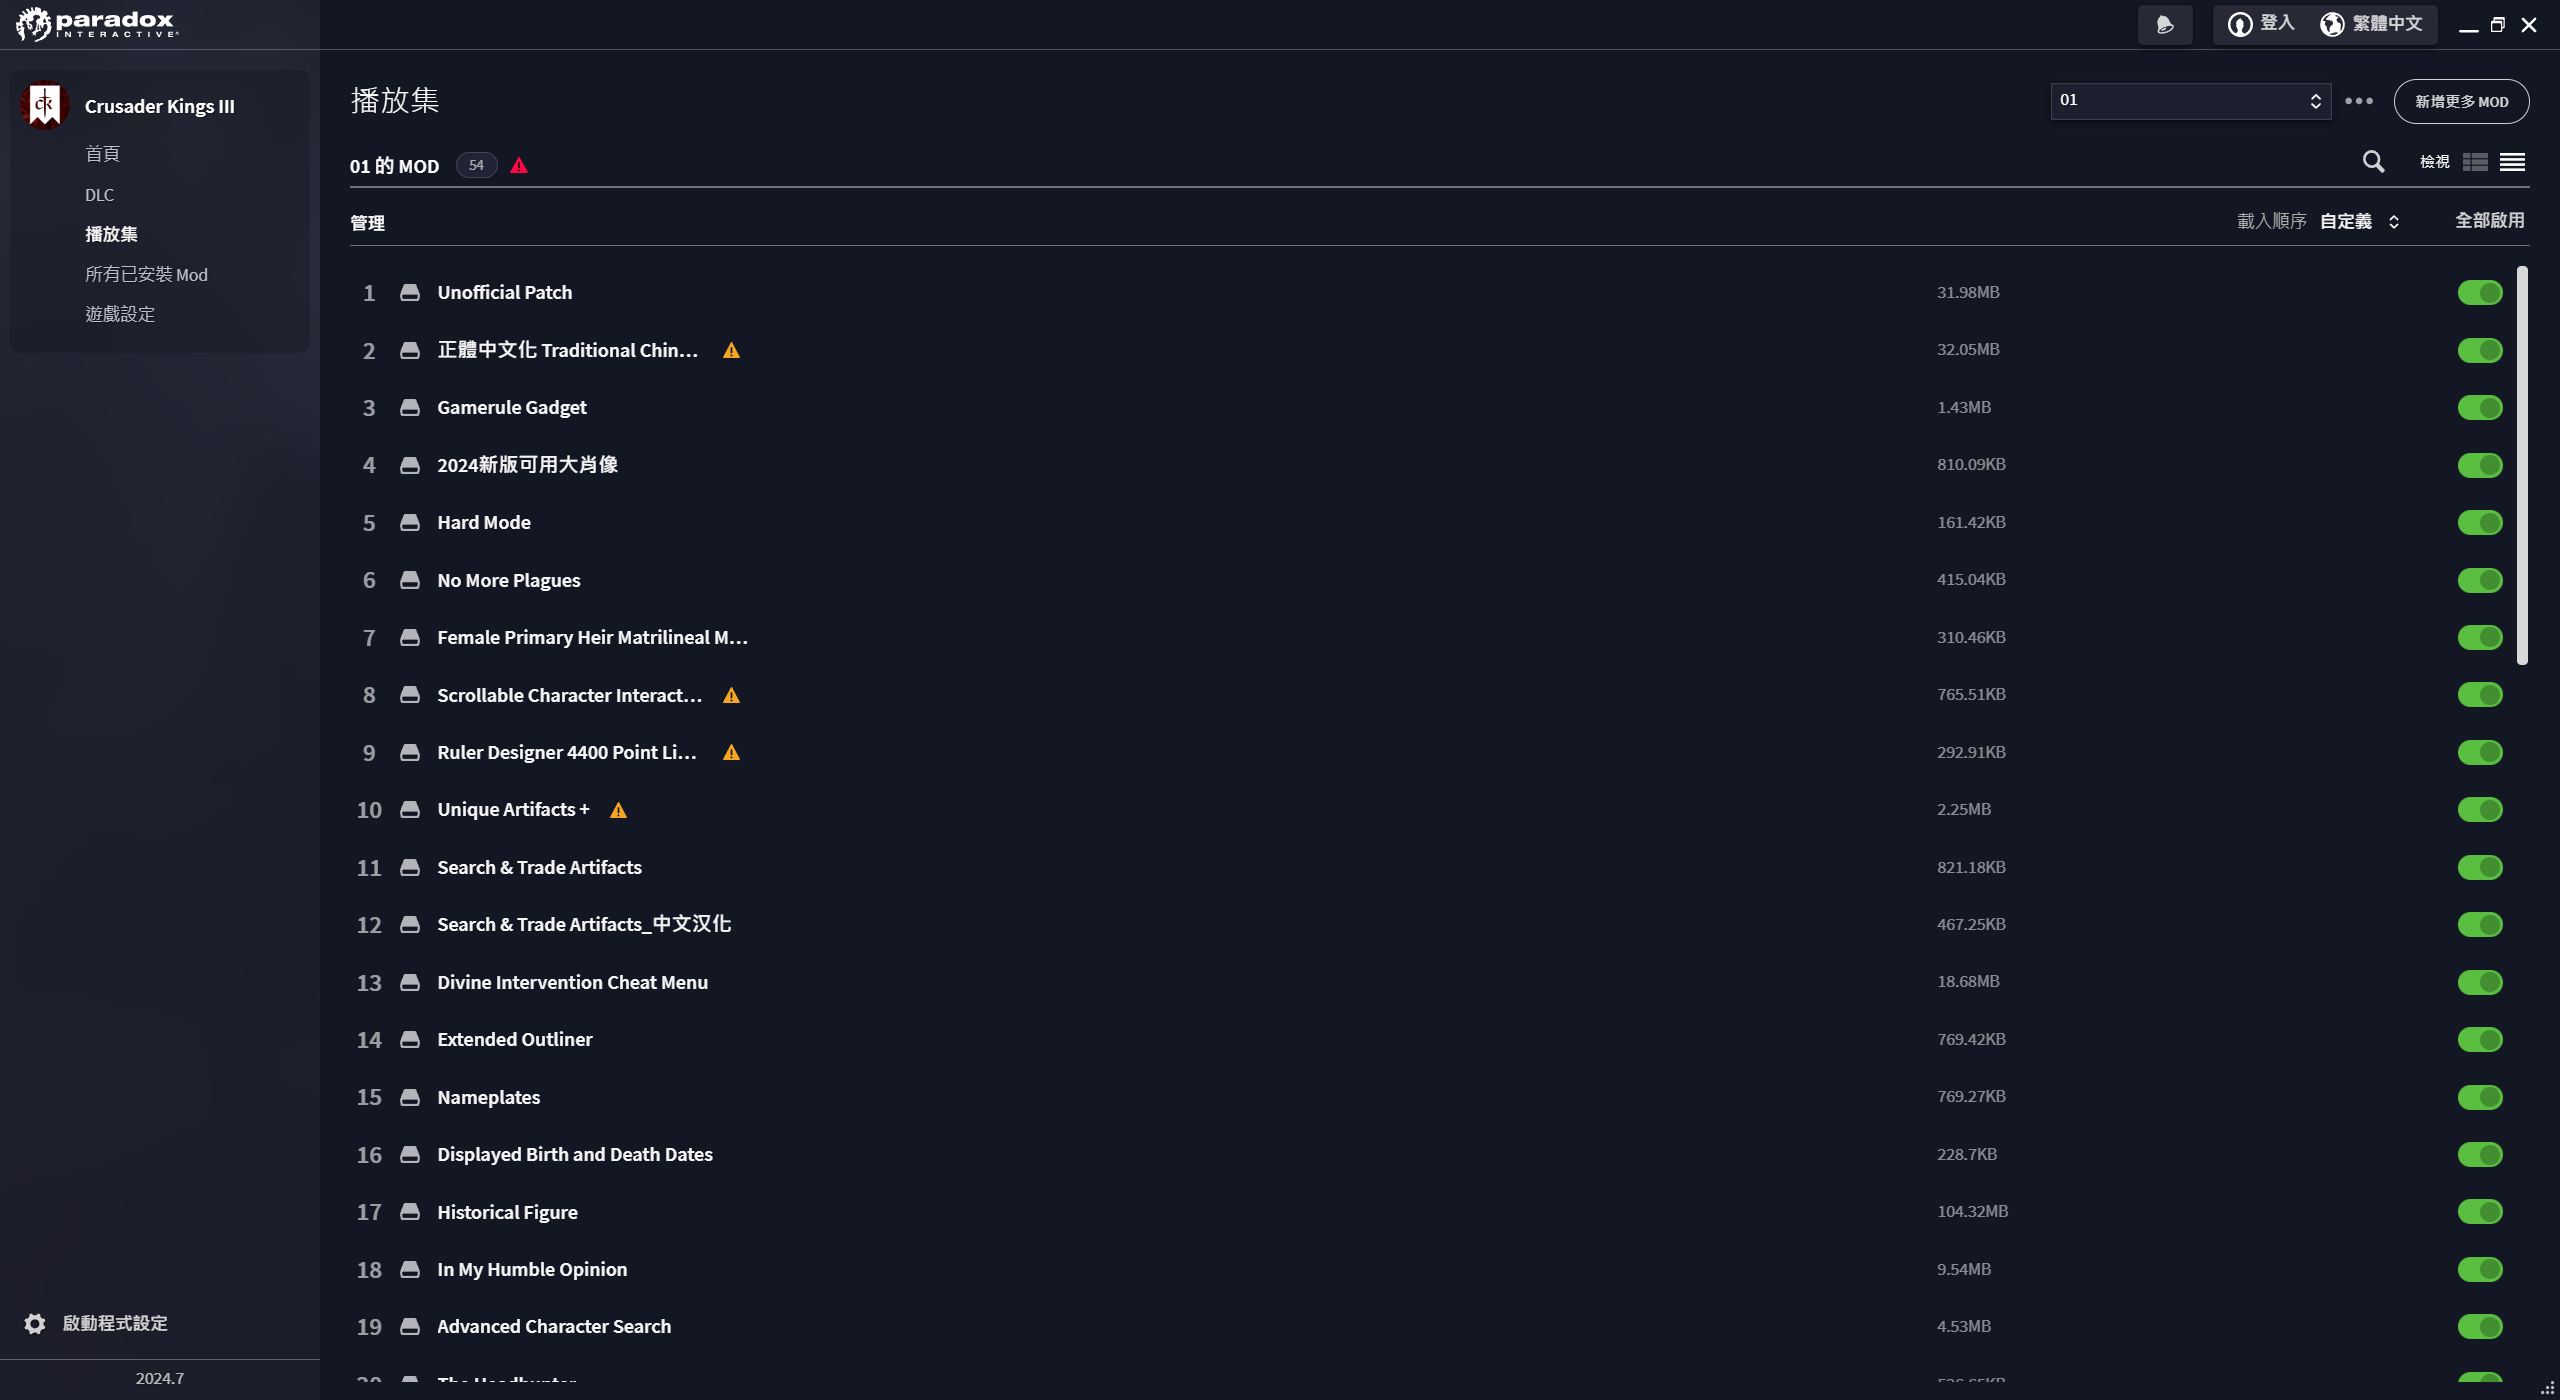Open the mod search magnifier
Image resolution: width=2560 pixels, height=1400 pixels.
(x=2373, y=162)
